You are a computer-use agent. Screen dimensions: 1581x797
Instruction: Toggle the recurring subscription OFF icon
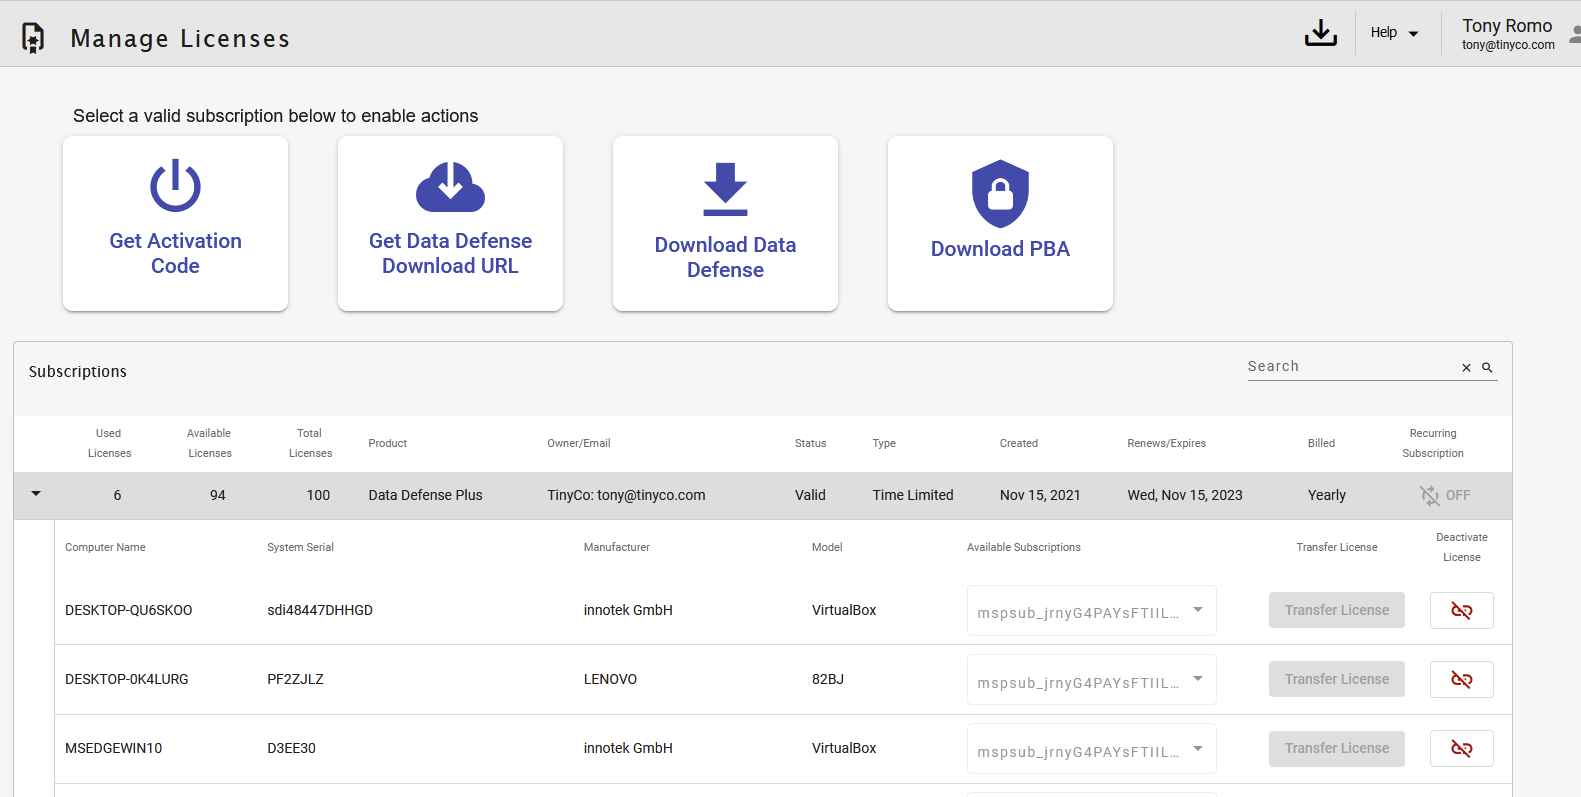tap(1430, 495)
